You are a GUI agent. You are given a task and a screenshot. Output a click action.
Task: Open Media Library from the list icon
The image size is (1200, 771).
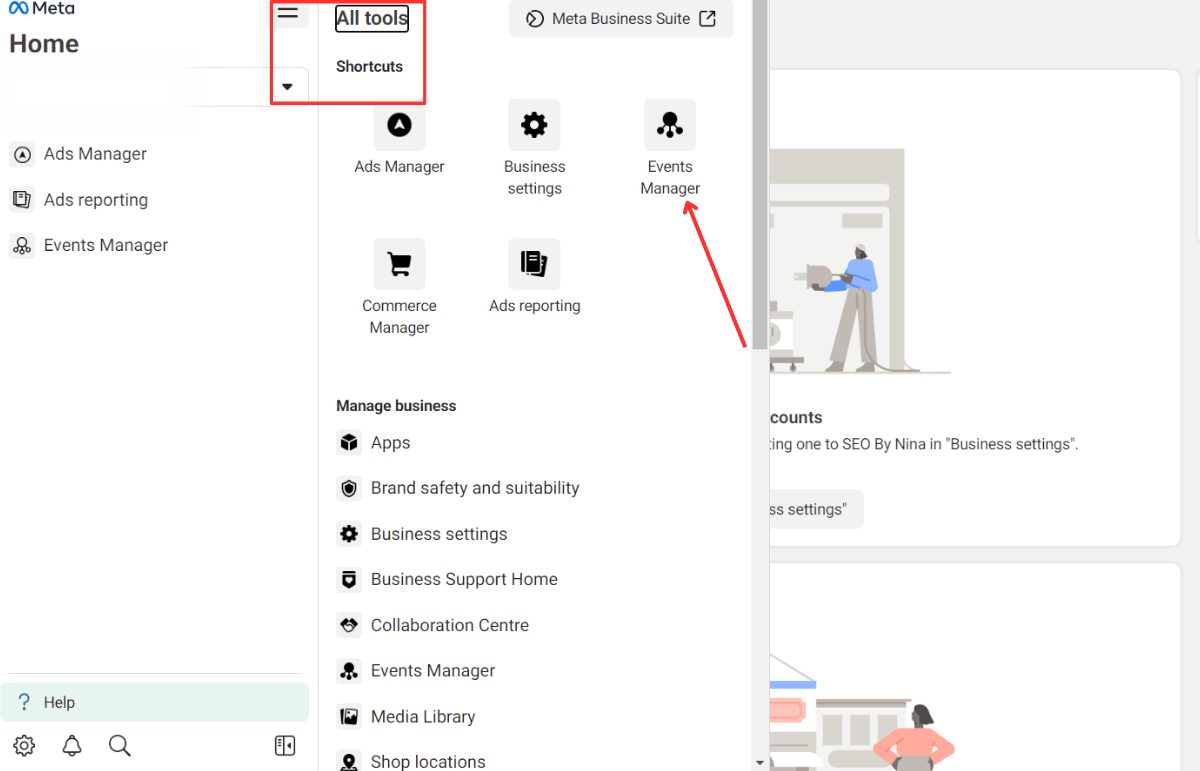tap(349, 716)
